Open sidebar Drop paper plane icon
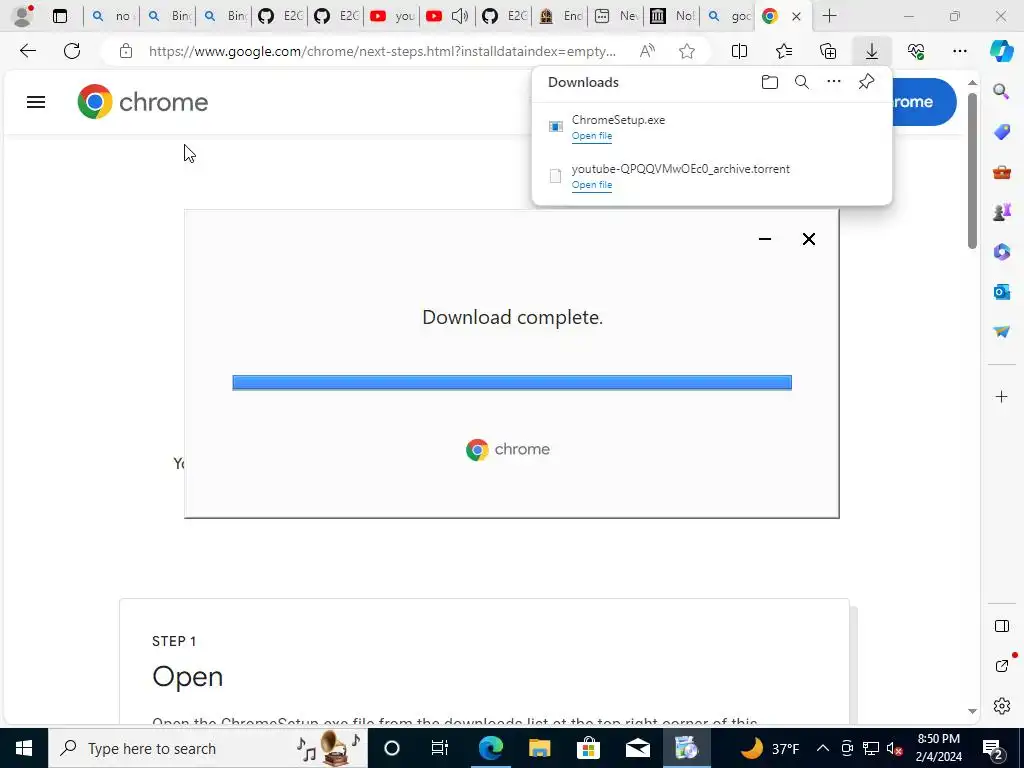The height and width of the screenshot is (768, 1024). (x=1001, y=332)
